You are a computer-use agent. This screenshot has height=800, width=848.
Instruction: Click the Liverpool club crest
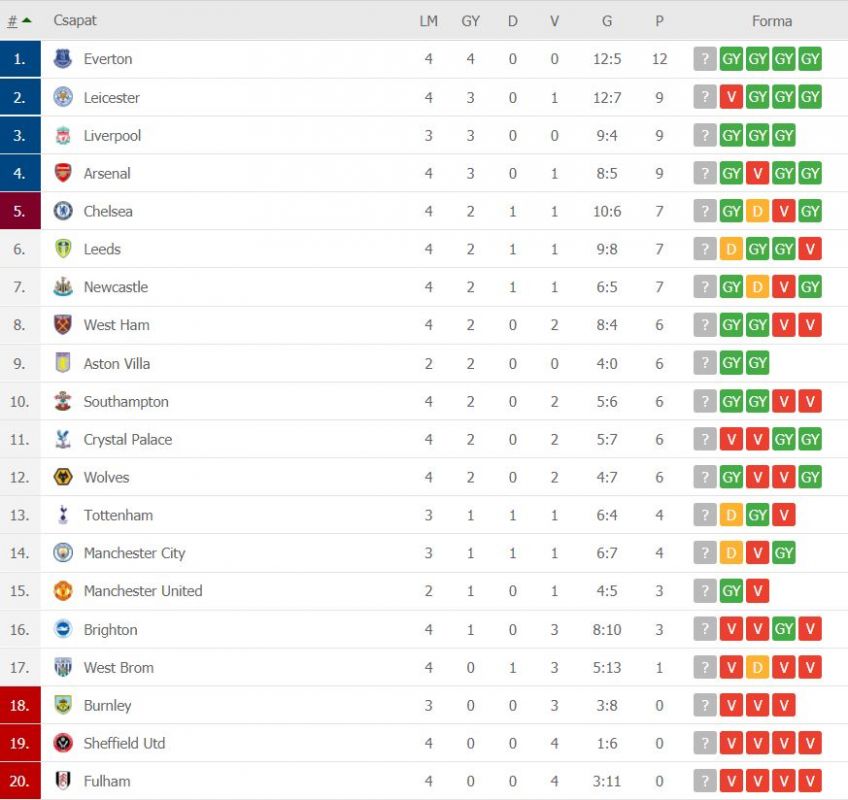tap(63, 135)
